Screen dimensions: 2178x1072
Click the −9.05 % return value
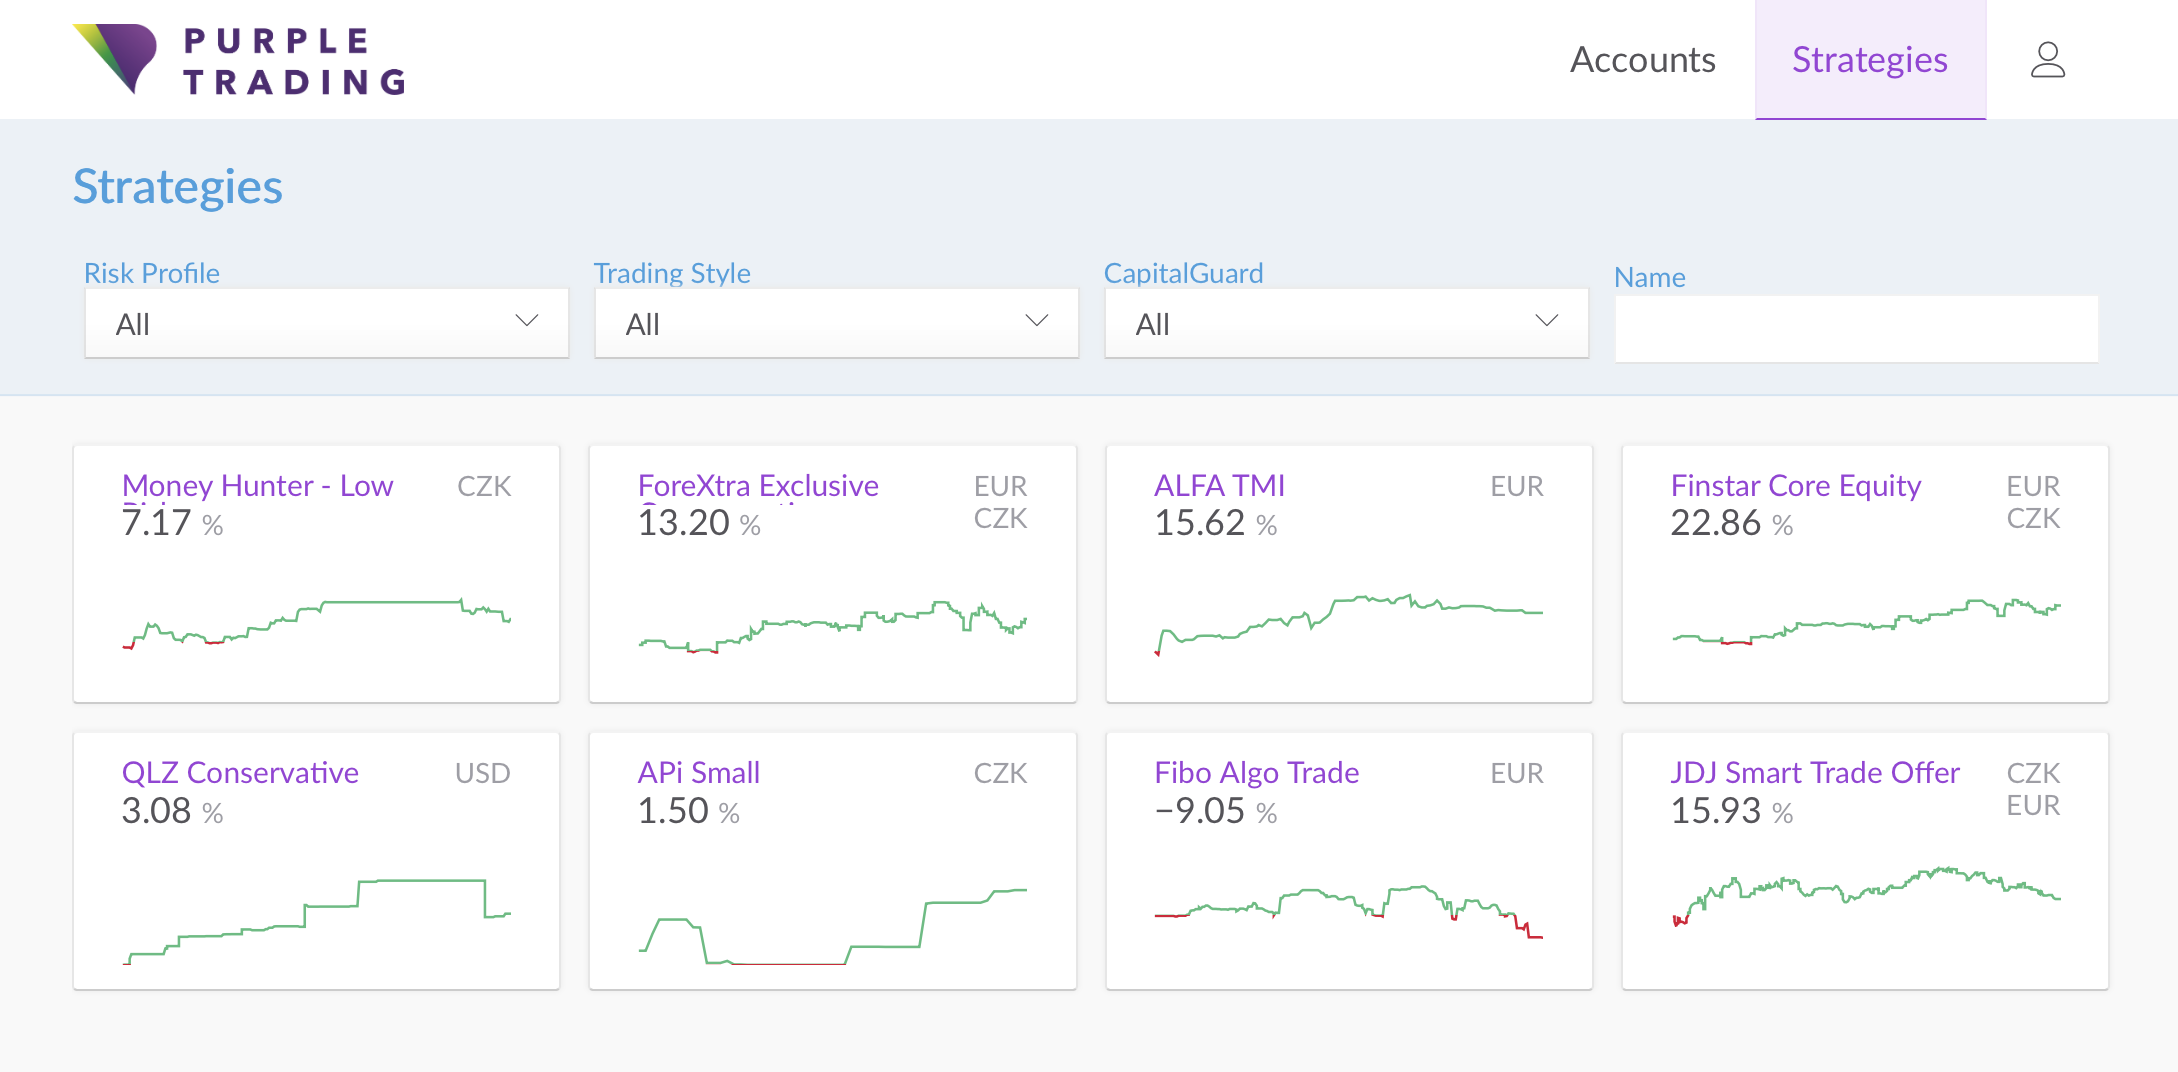click(x=1215, y=811)
